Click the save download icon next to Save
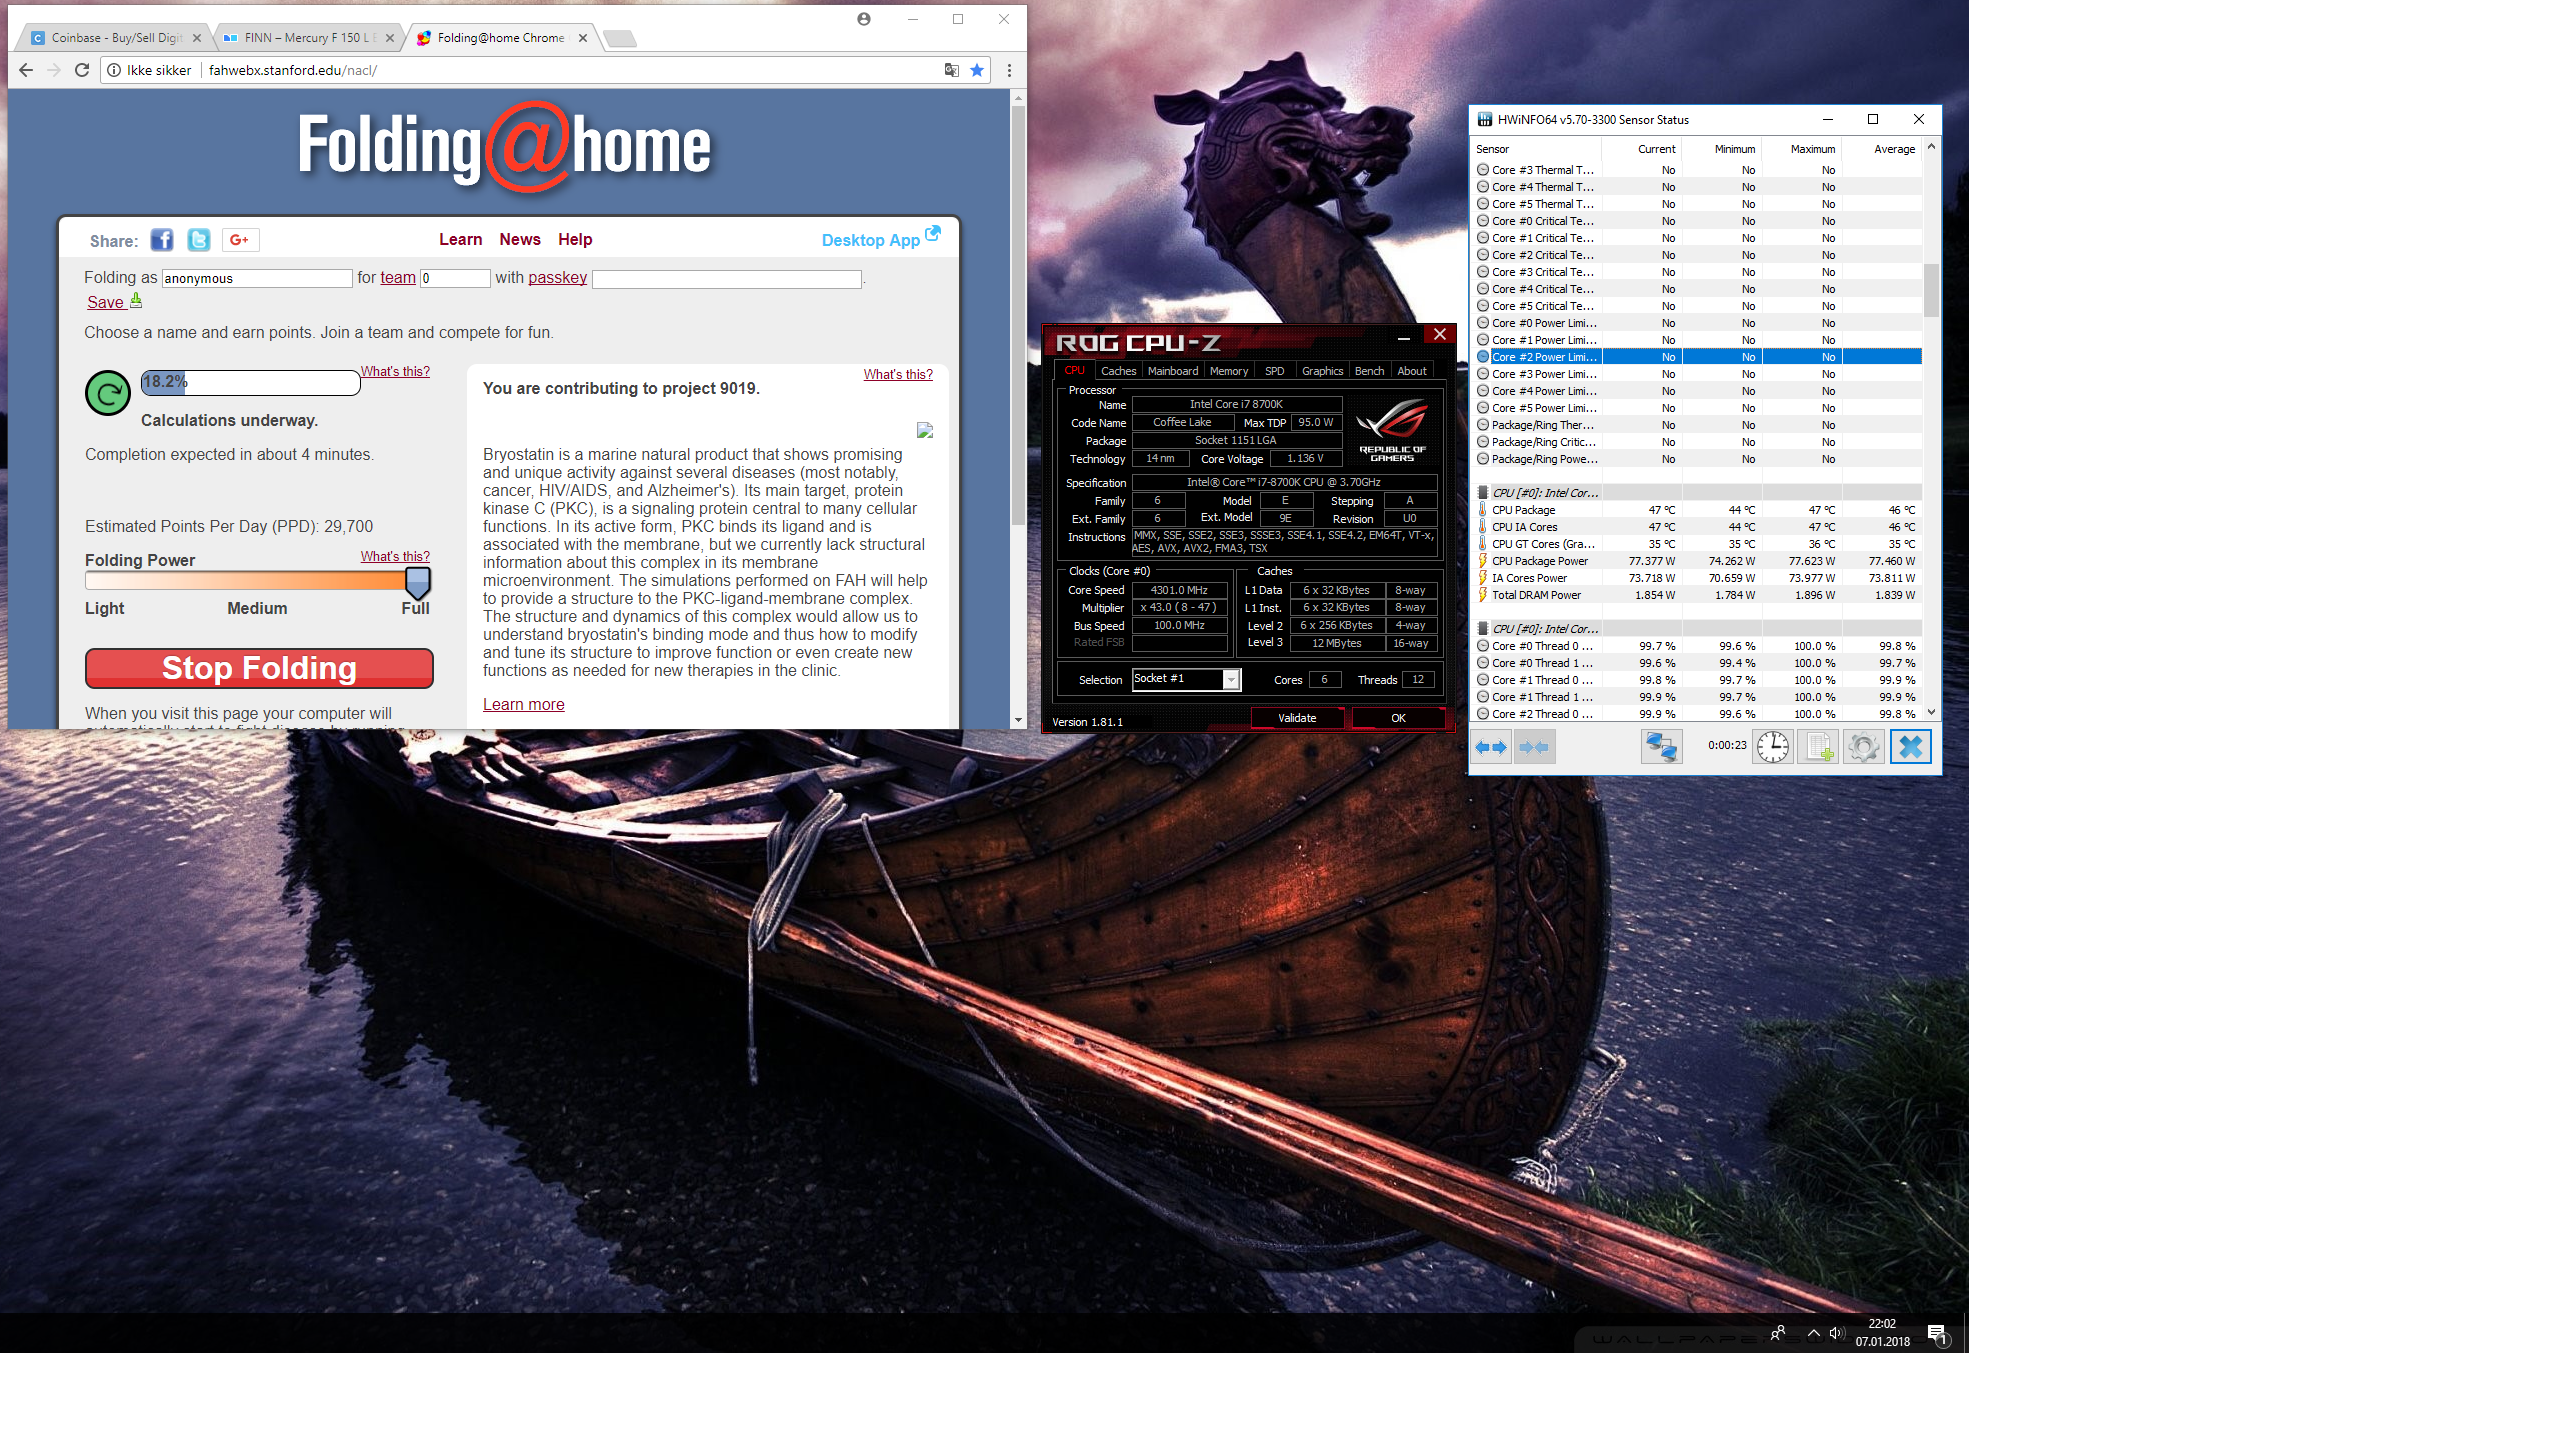 click(136, 300)
